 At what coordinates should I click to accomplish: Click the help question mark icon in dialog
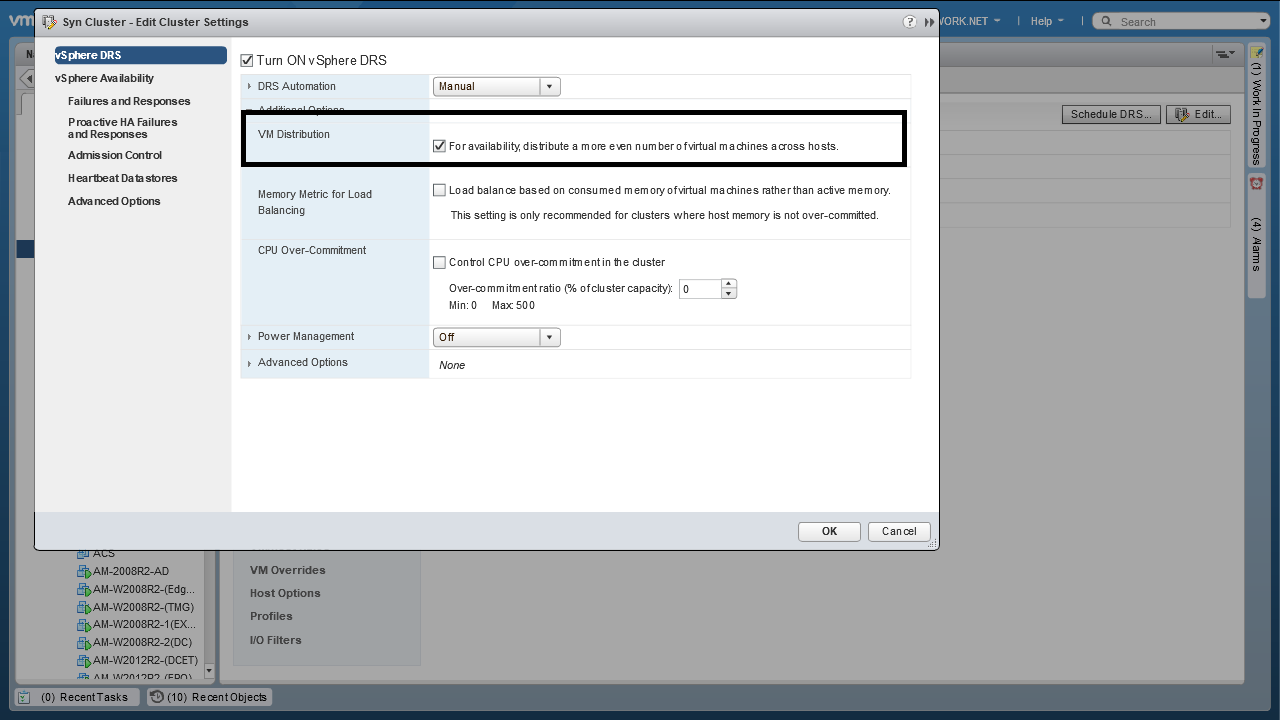(x=909, y=22)
